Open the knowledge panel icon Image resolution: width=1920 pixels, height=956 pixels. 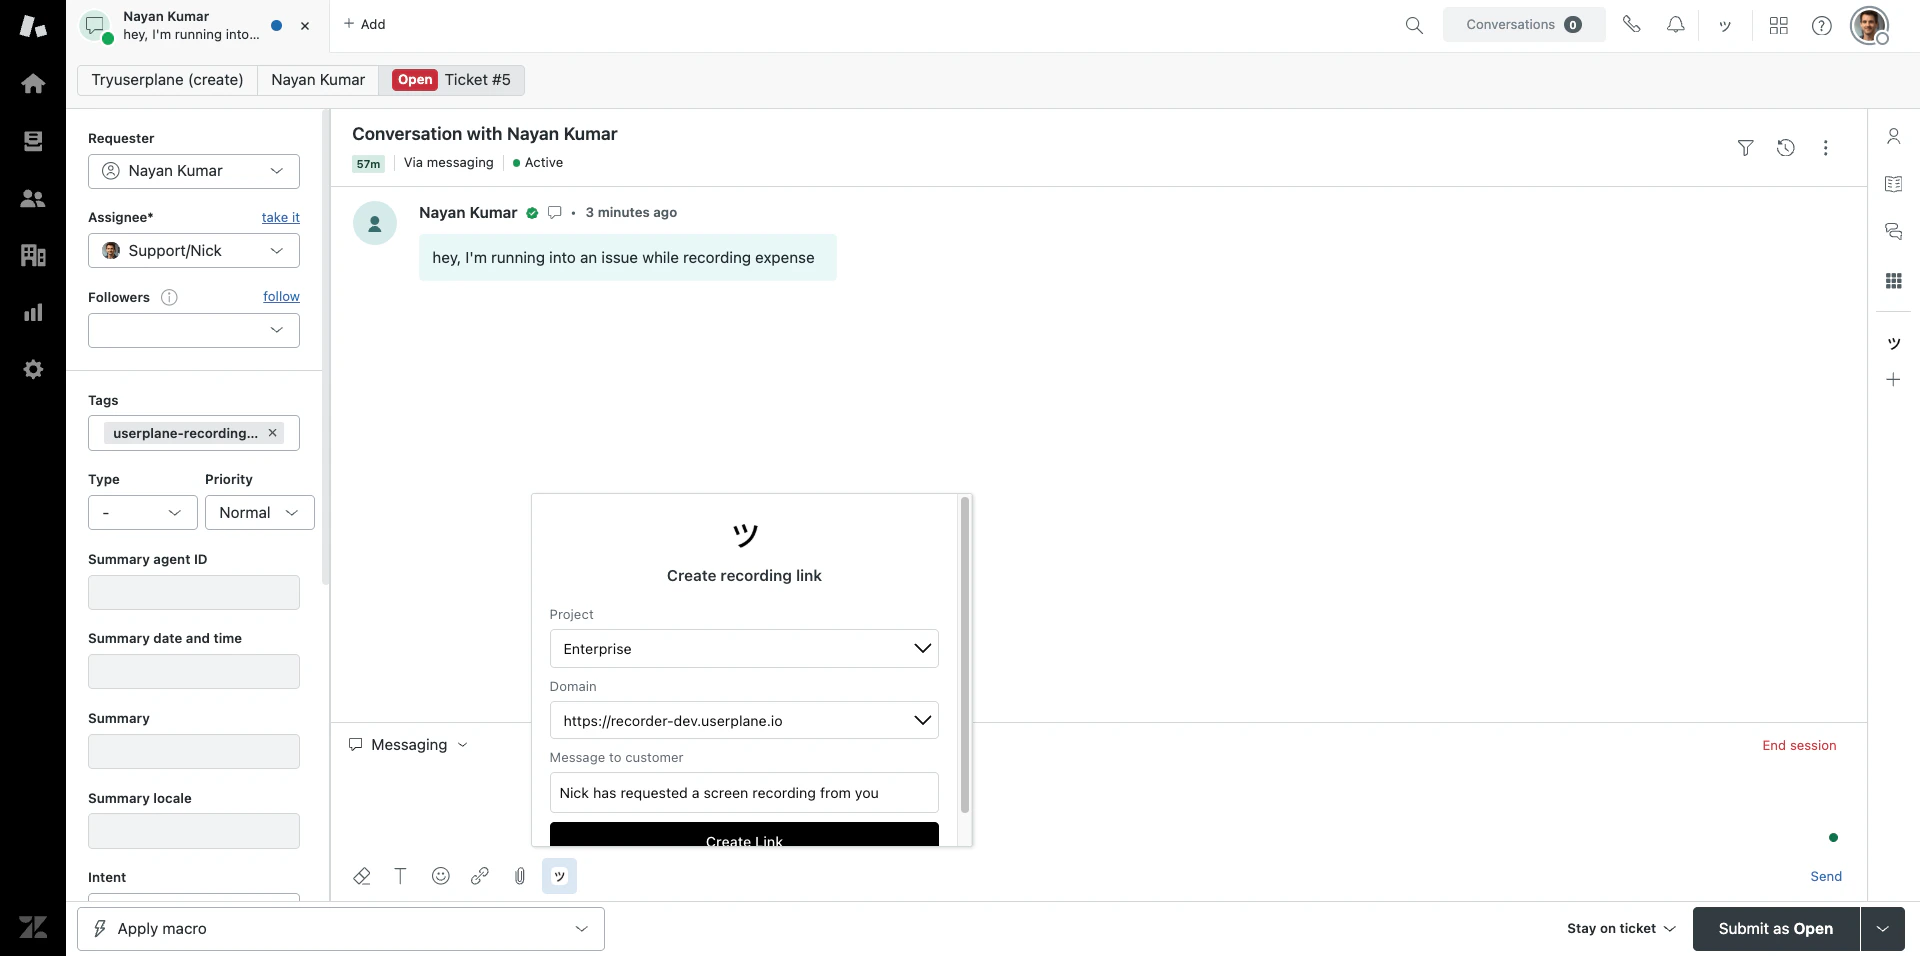pyautogui.click(x=1893, y=184)
